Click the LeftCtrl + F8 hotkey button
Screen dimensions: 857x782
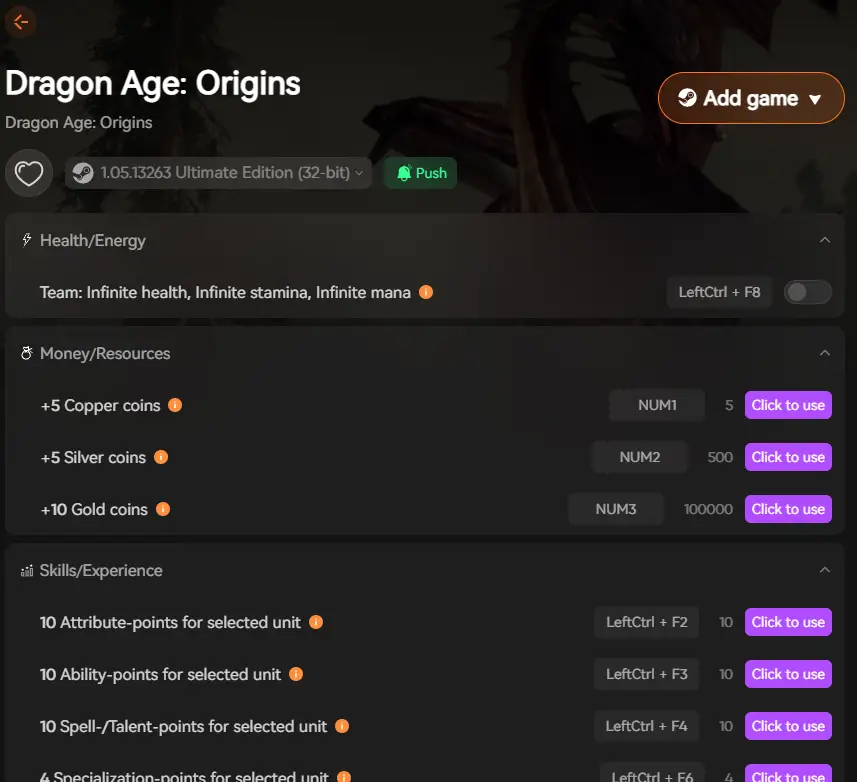click(719, 292)
